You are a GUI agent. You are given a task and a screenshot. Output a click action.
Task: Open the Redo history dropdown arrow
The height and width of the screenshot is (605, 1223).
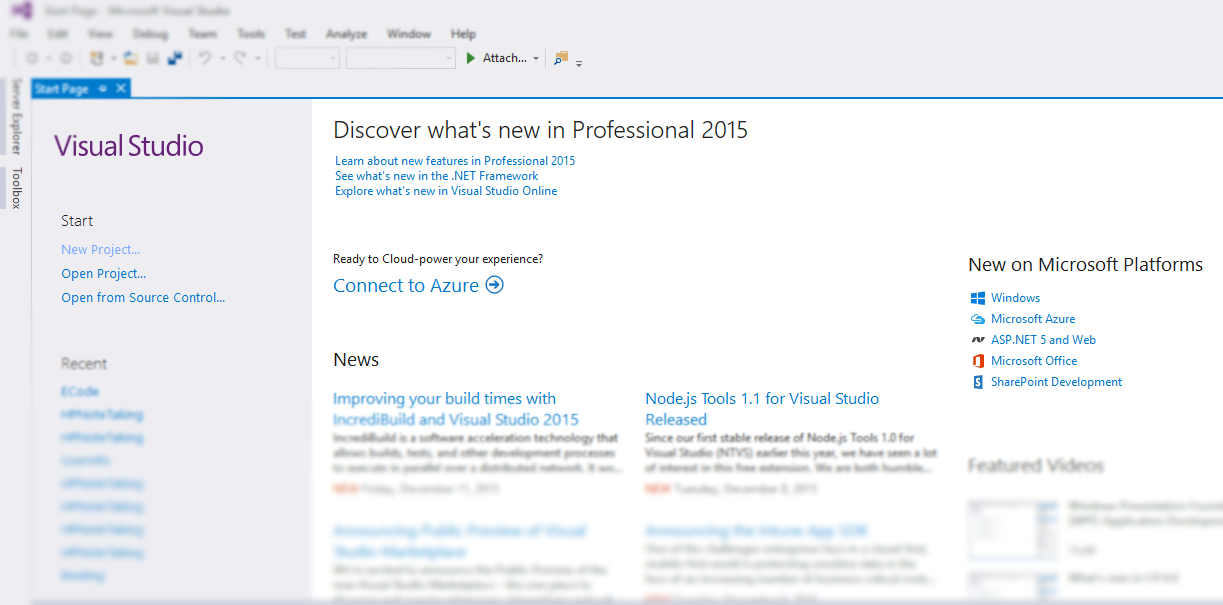pyautogui.click(x=257, y=59)
